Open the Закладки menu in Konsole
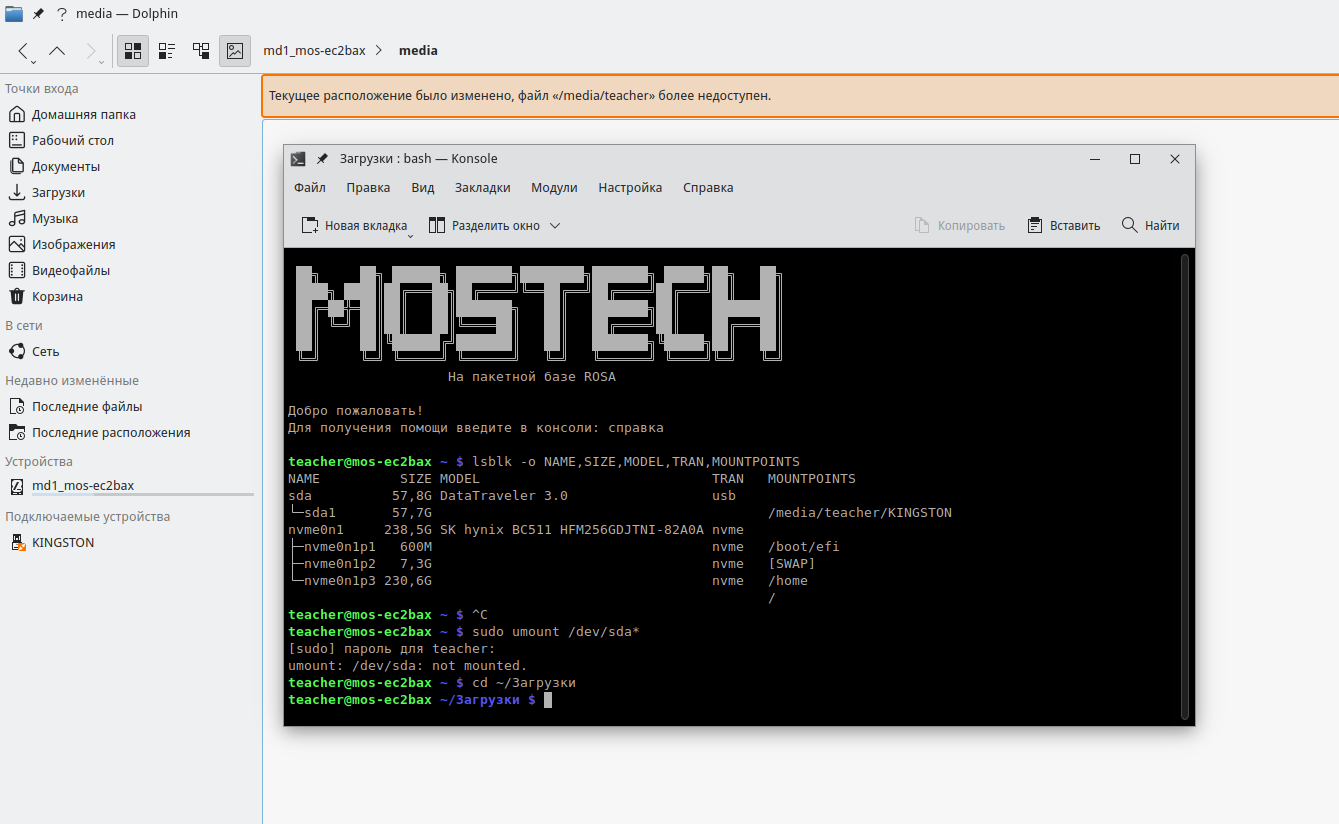The height and width of the screenshot is (824, 1339). click(483, 187)
